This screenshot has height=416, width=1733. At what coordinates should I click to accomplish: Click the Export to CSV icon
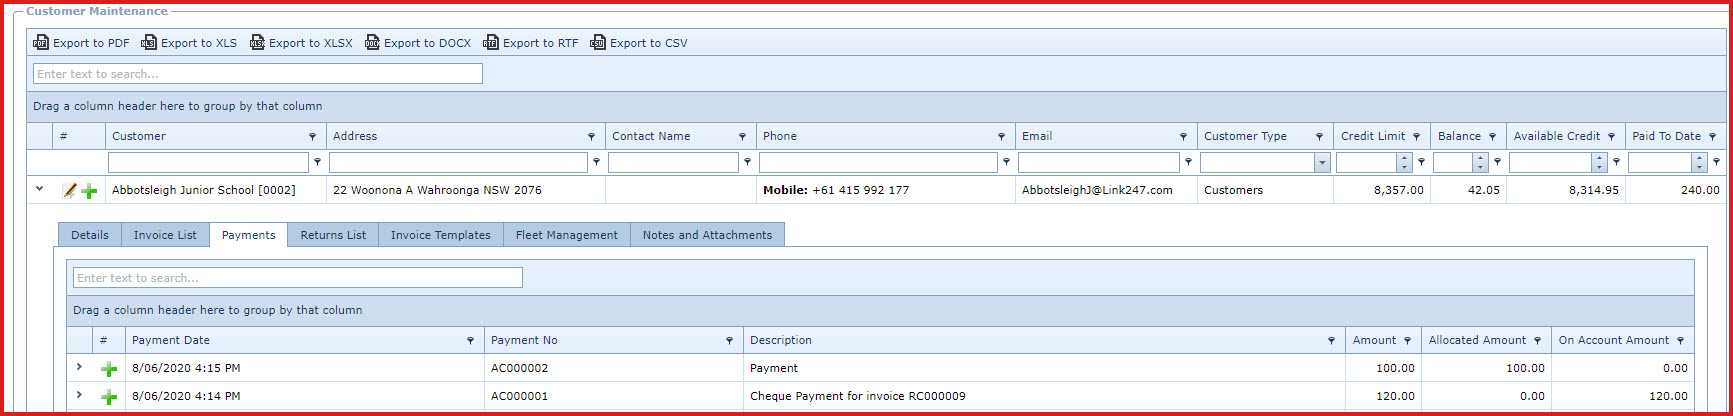pyautogui.click(x=598, y=43)
